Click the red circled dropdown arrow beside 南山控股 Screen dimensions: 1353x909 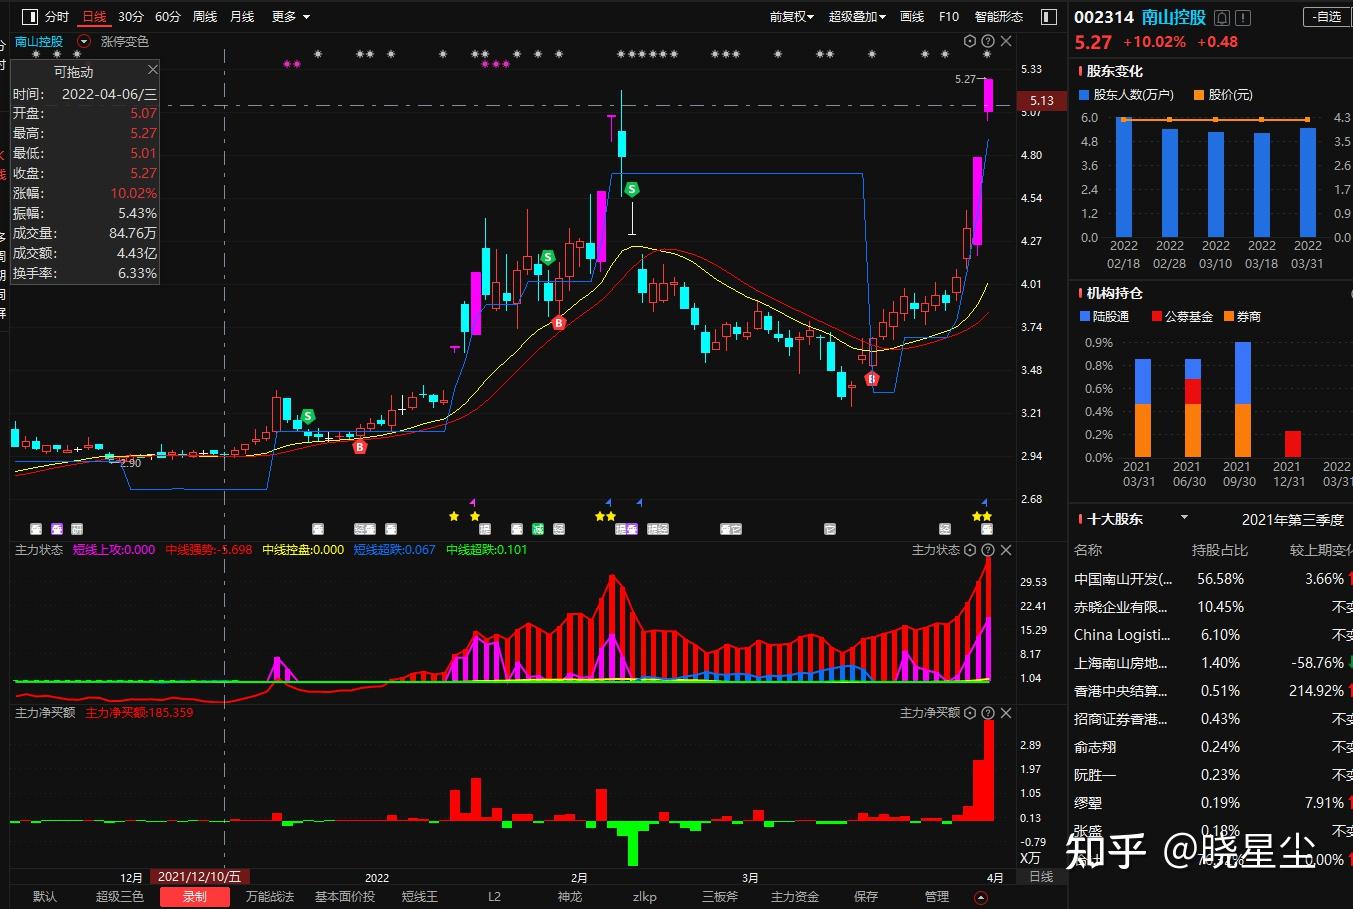tap(84, 41)
